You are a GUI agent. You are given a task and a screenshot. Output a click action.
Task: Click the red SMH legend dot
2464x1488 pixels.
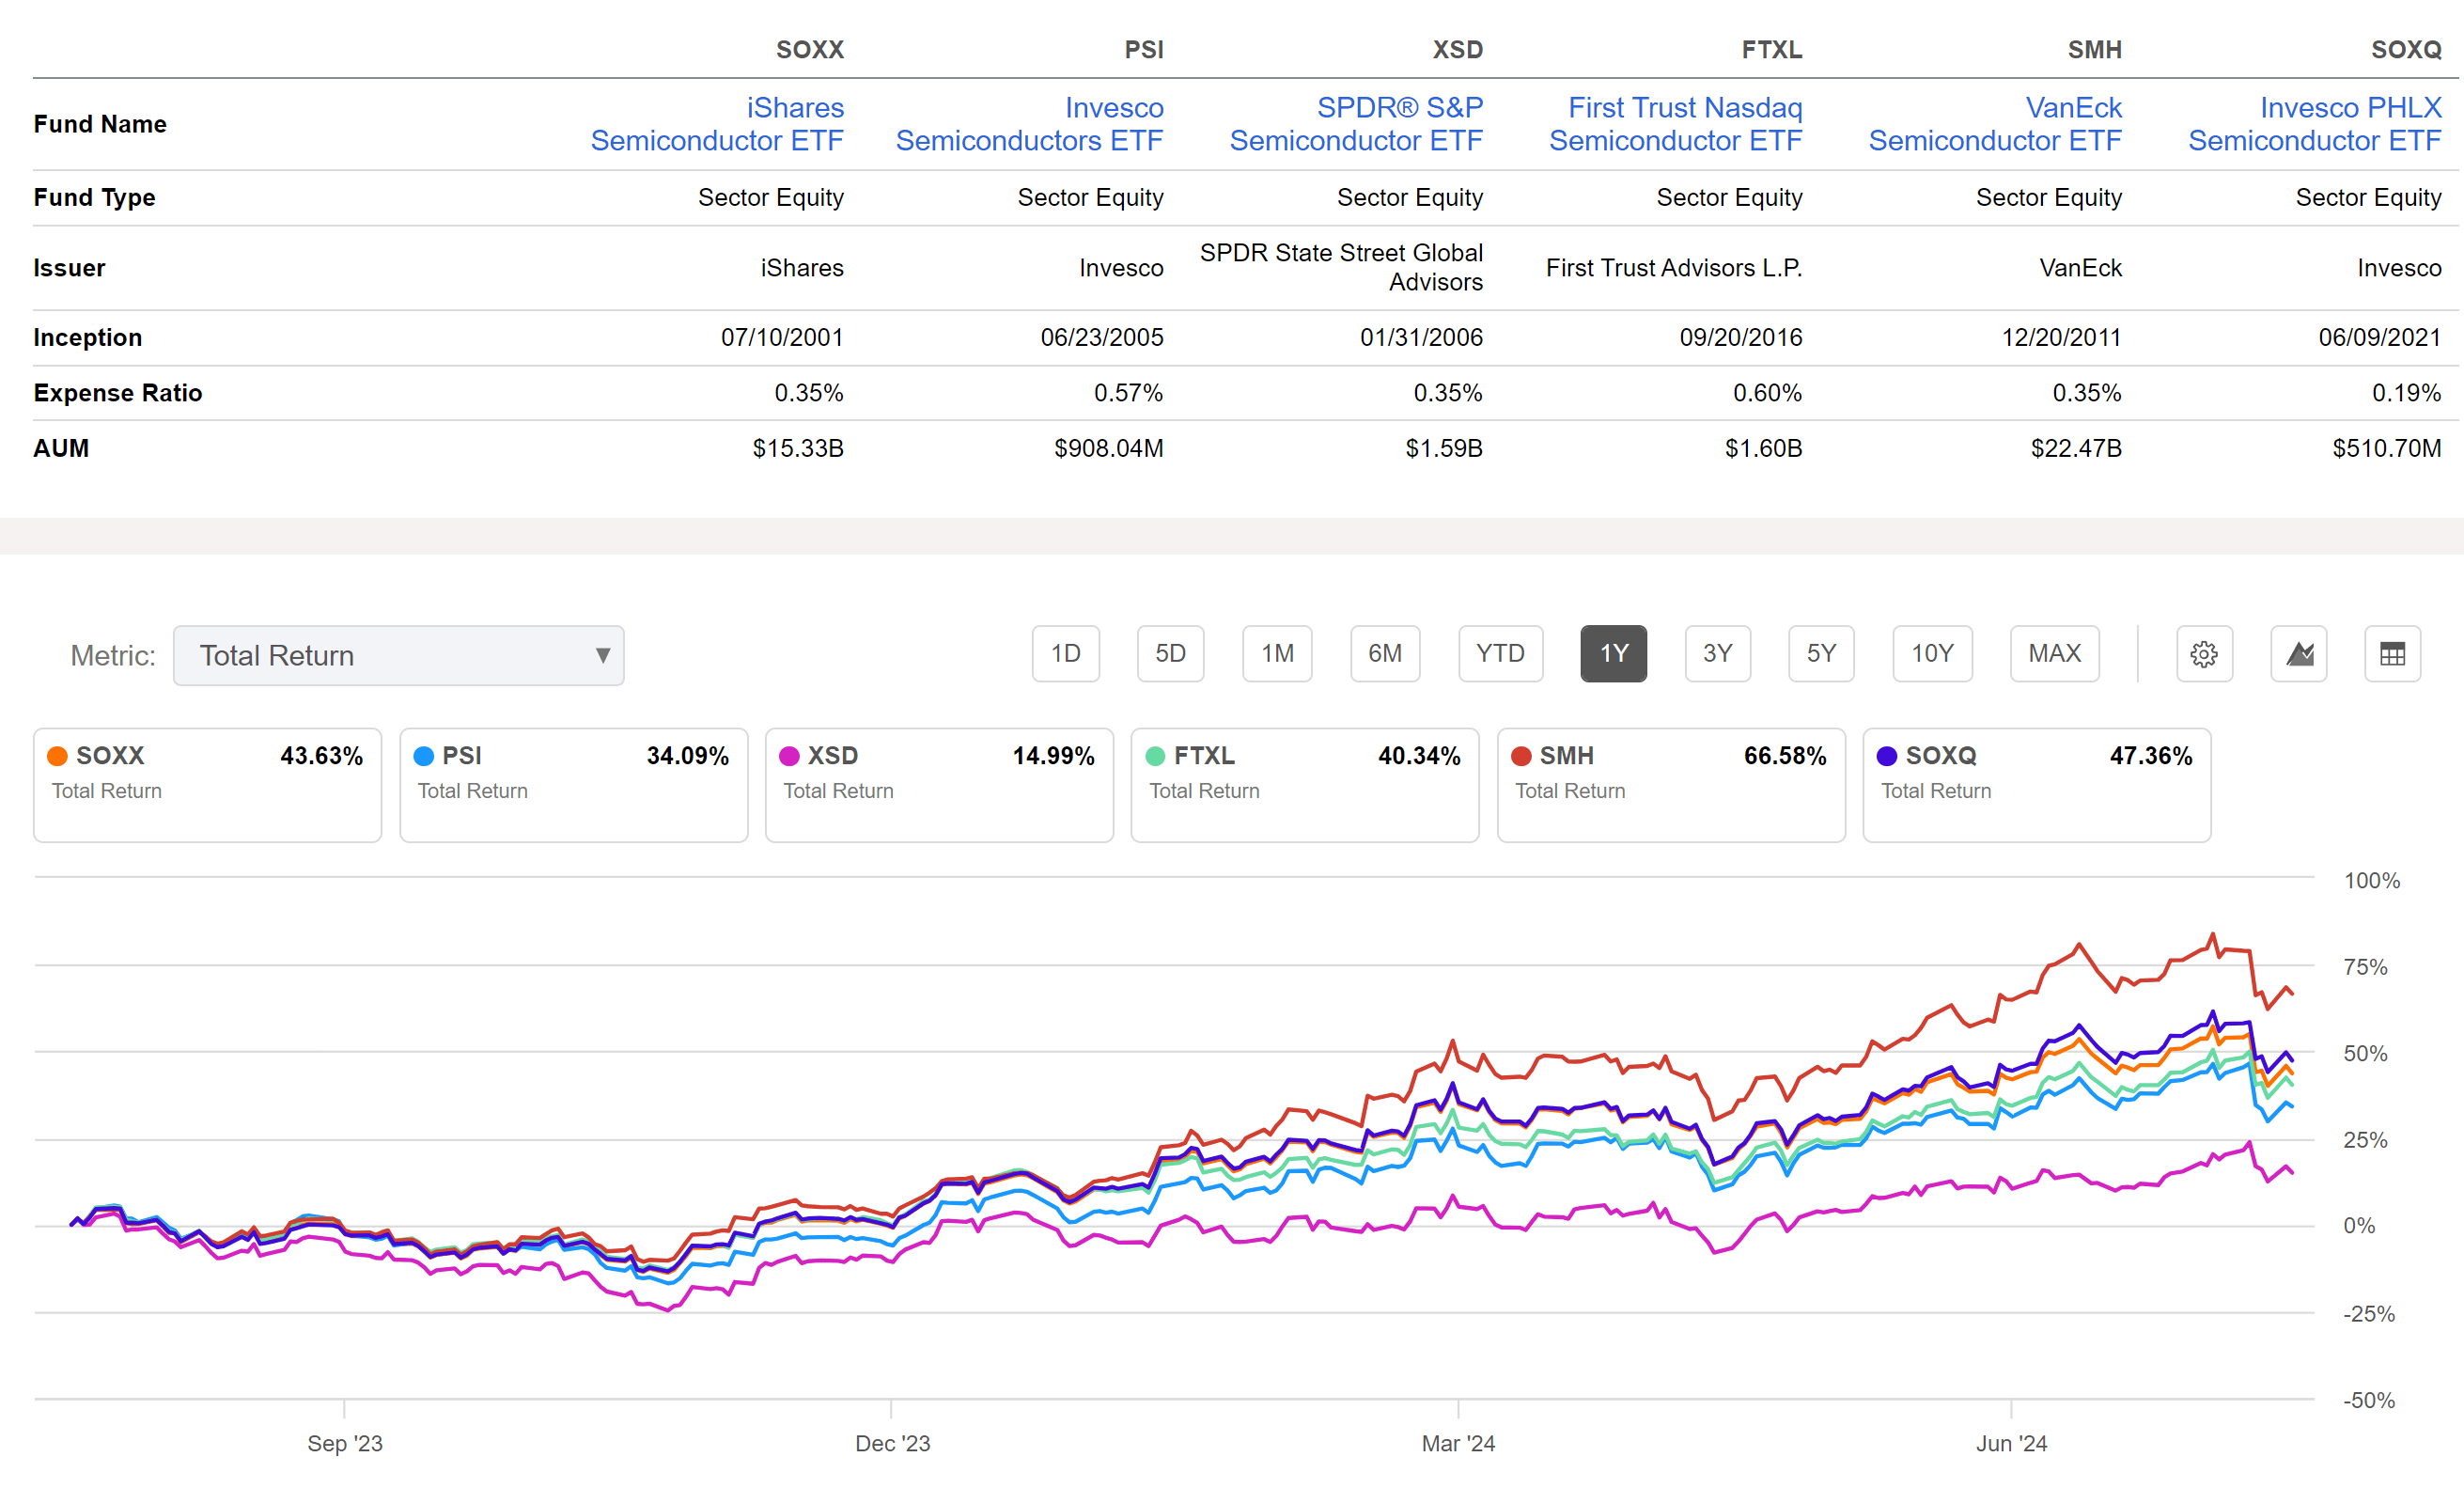tap(1521, 756)
